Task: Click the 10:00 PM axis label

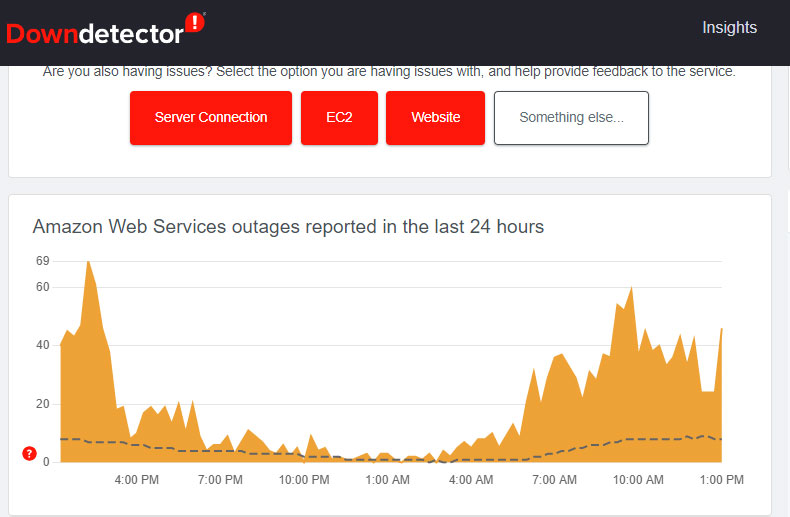Action: tap(304, 480)
